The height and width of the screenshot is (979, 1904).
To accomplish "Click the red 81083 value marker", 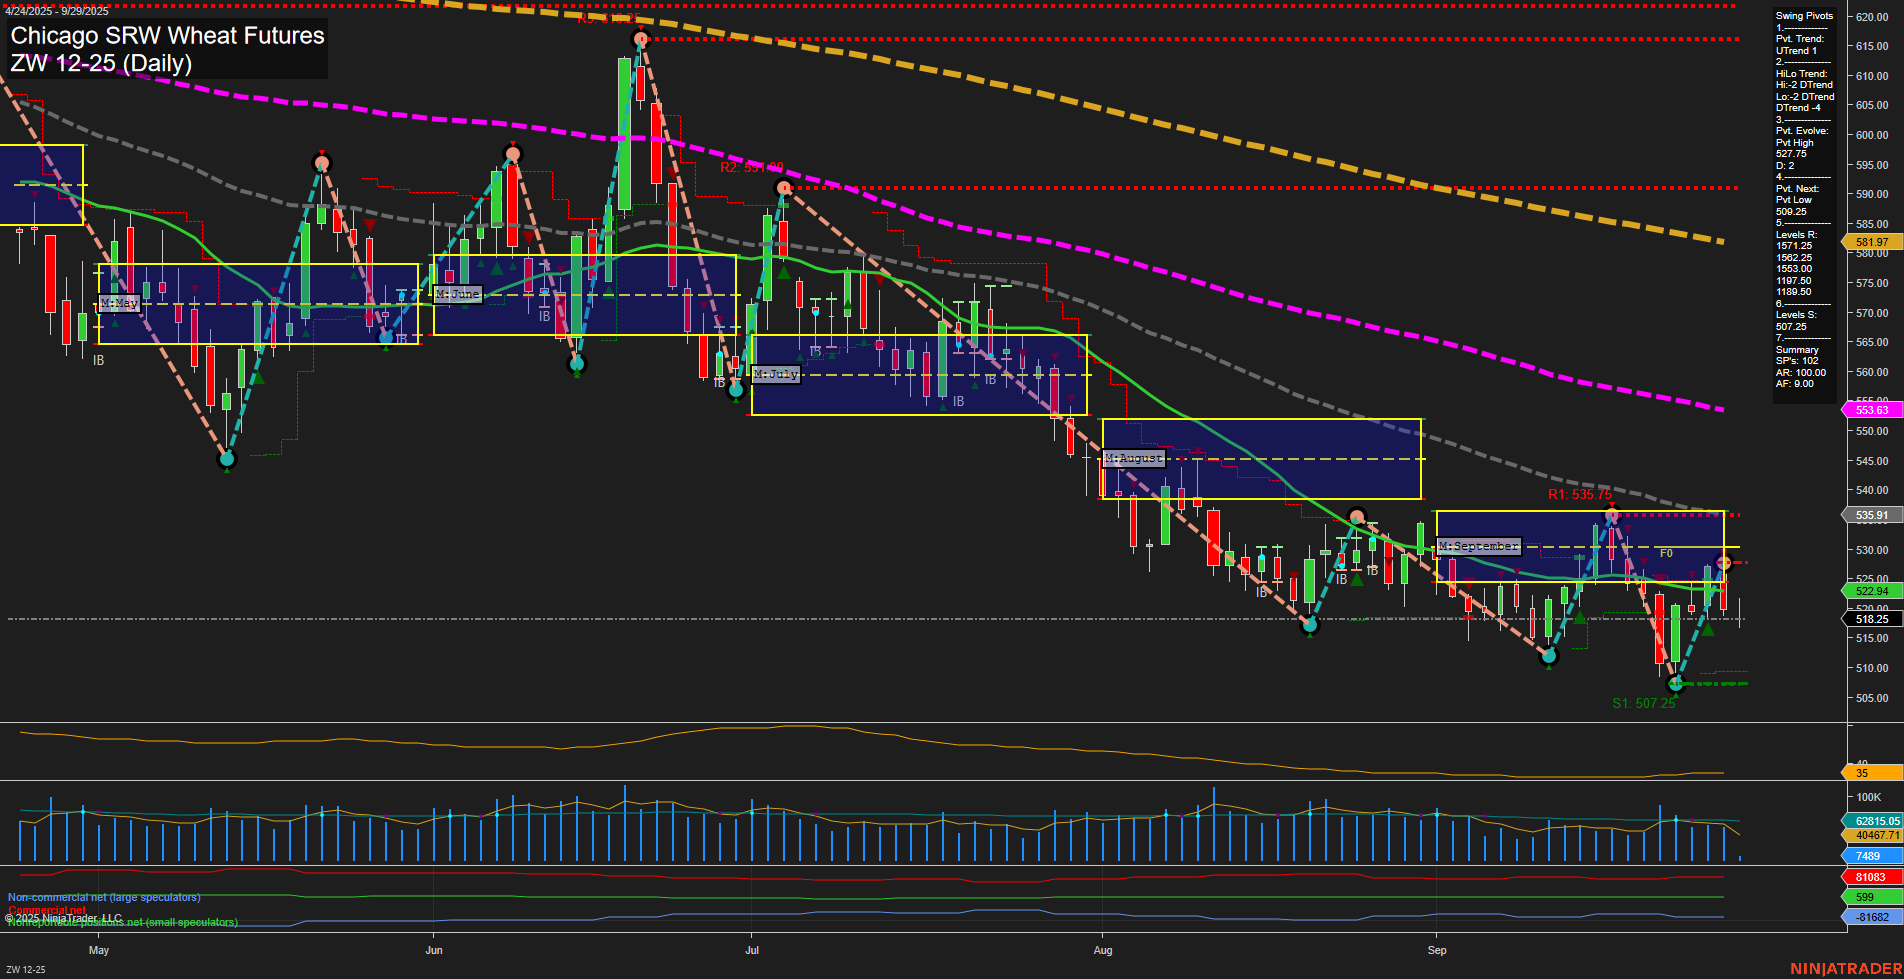I will [1870, 876].
